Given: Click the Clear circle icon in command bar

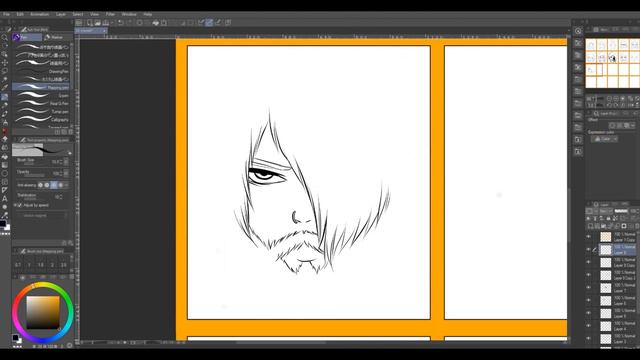Looking at the screenshot, I should 140,23.
